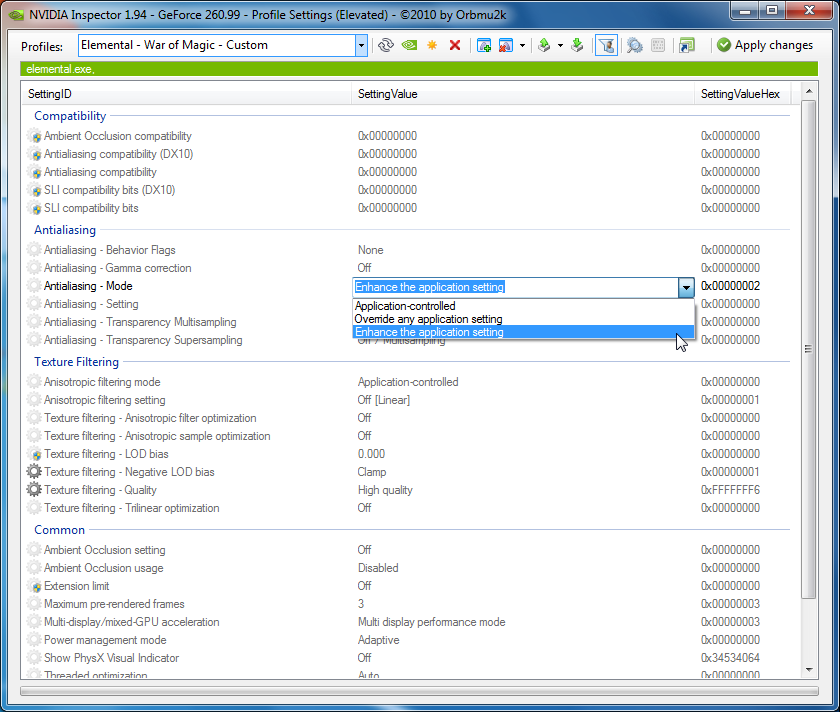Open the Profiles dropdown list
Viewport: 840px width, 712px height.
[x=361, y=45]
